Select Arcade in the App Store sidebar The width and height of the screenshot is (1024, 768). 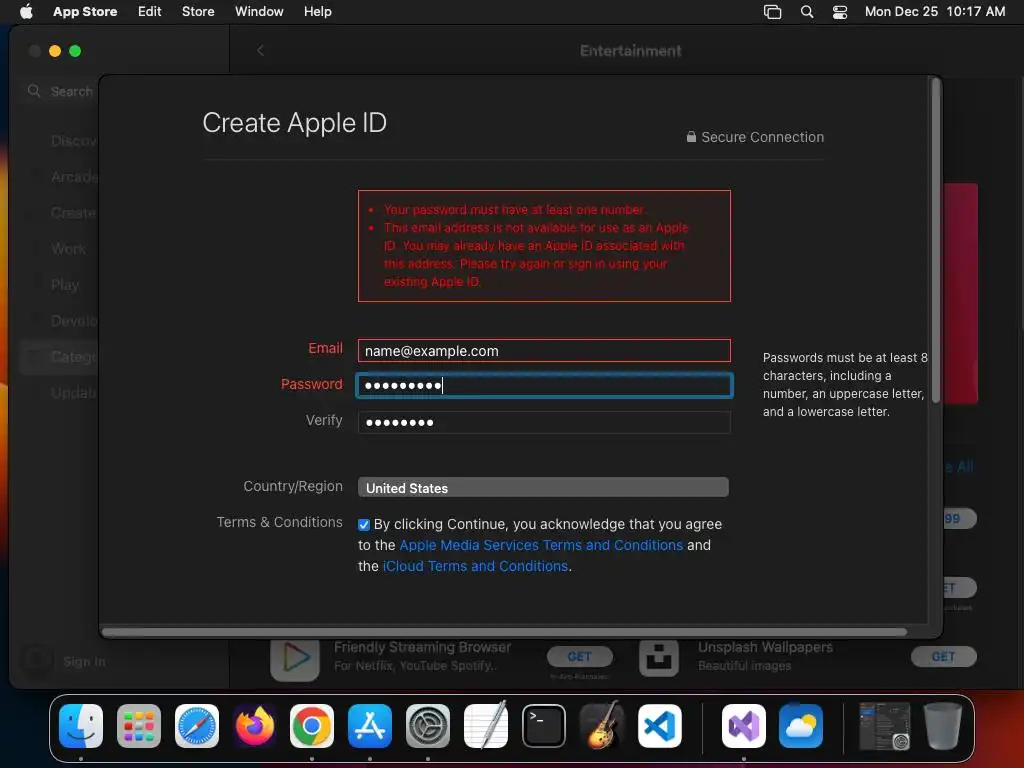coord(74,177)
